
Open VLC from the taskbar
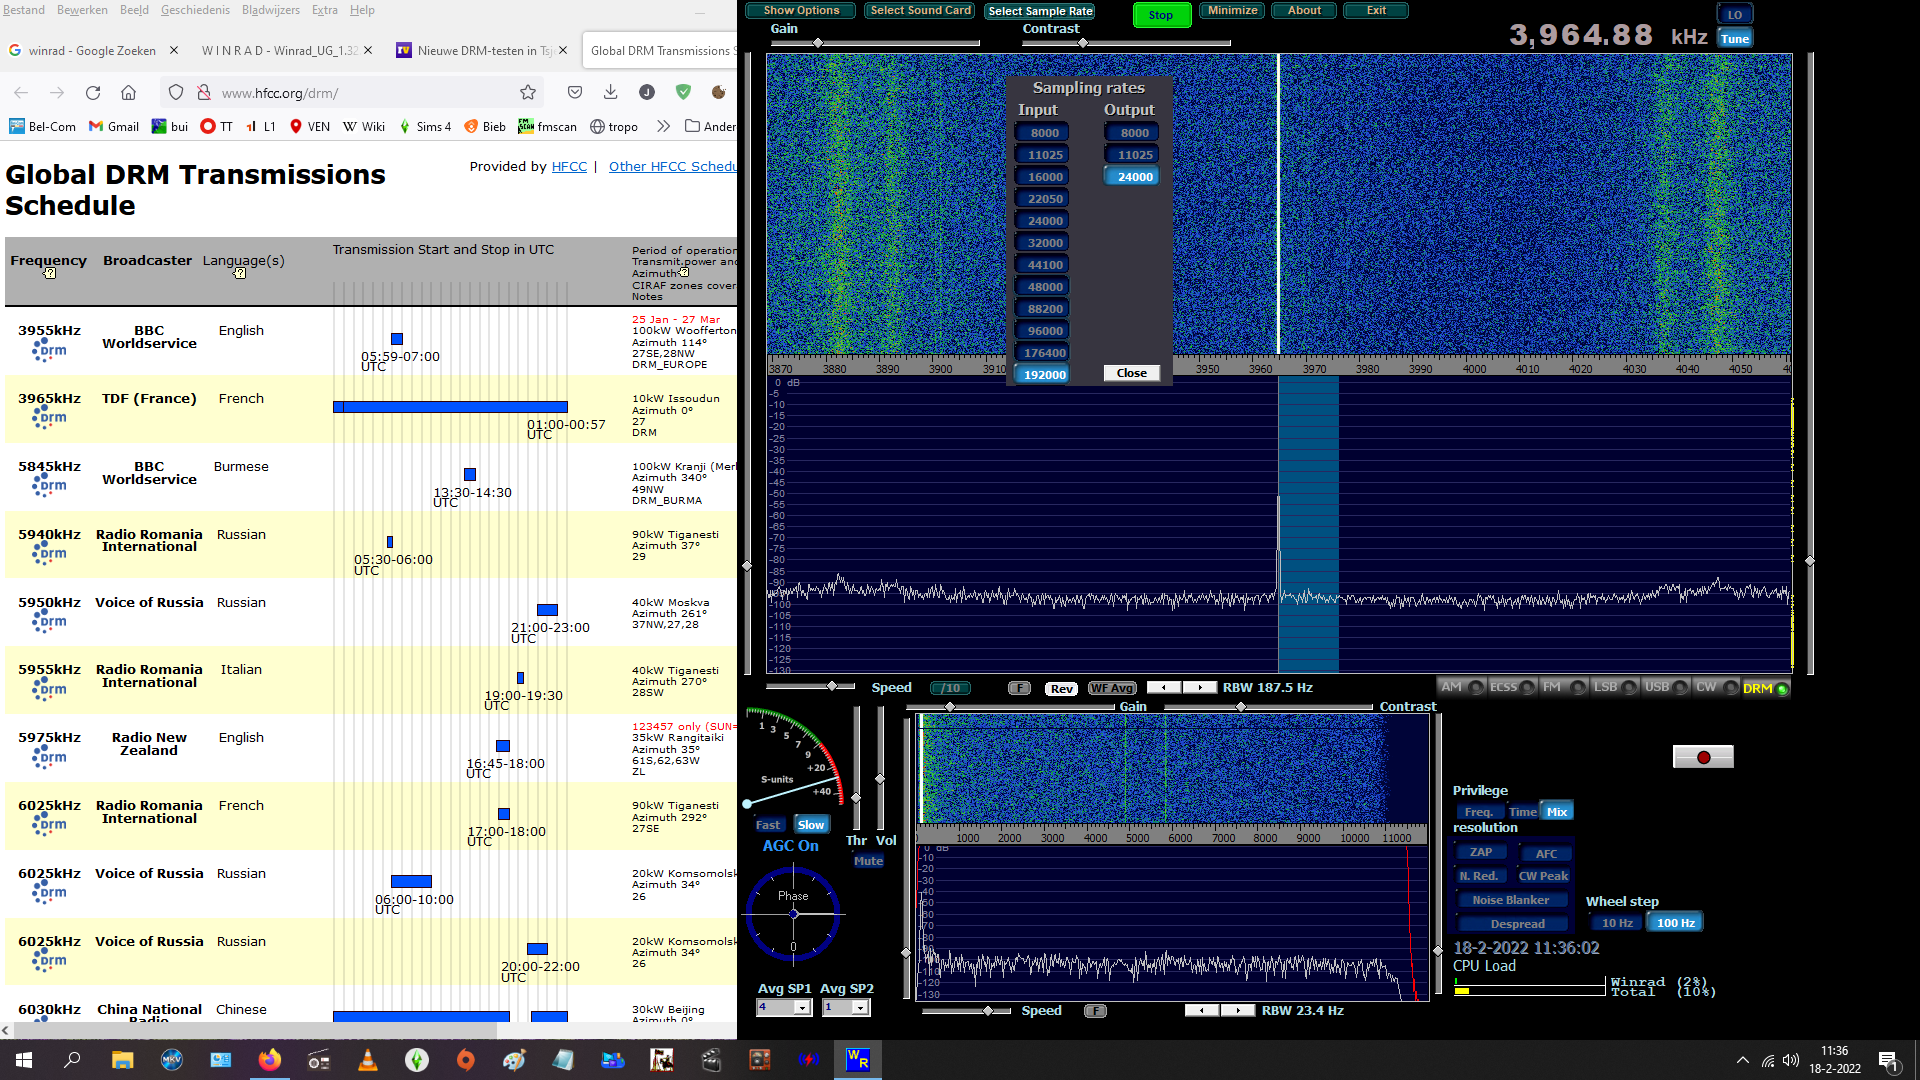[x=368, y=1060]
